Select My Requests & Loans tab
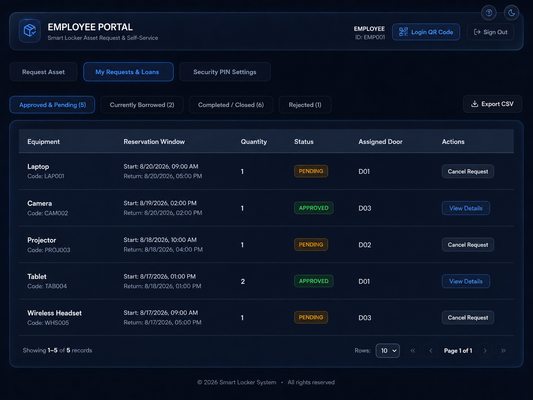The height and width of the screenshot is (400, 533). (x=128, y=72)
